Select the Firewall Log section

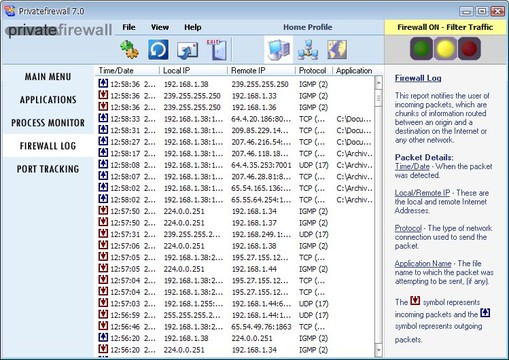(48, 146)
